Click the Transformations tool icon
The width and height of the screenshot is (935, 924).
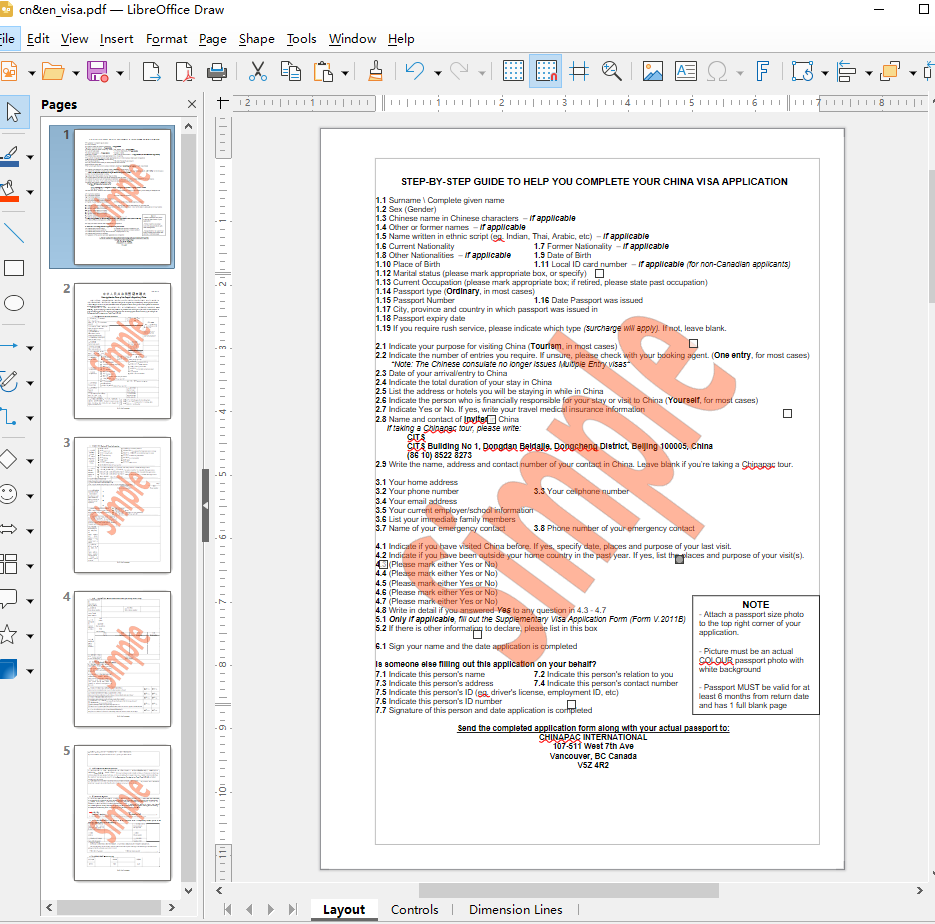[803, 72]
